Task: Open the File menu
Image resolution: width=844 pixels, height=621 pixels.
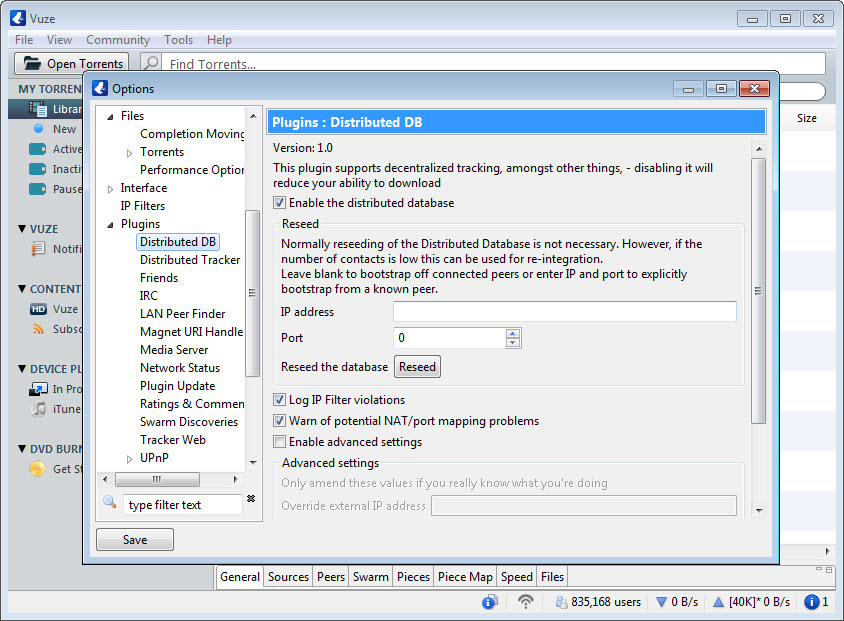Action: pos(24,40)
